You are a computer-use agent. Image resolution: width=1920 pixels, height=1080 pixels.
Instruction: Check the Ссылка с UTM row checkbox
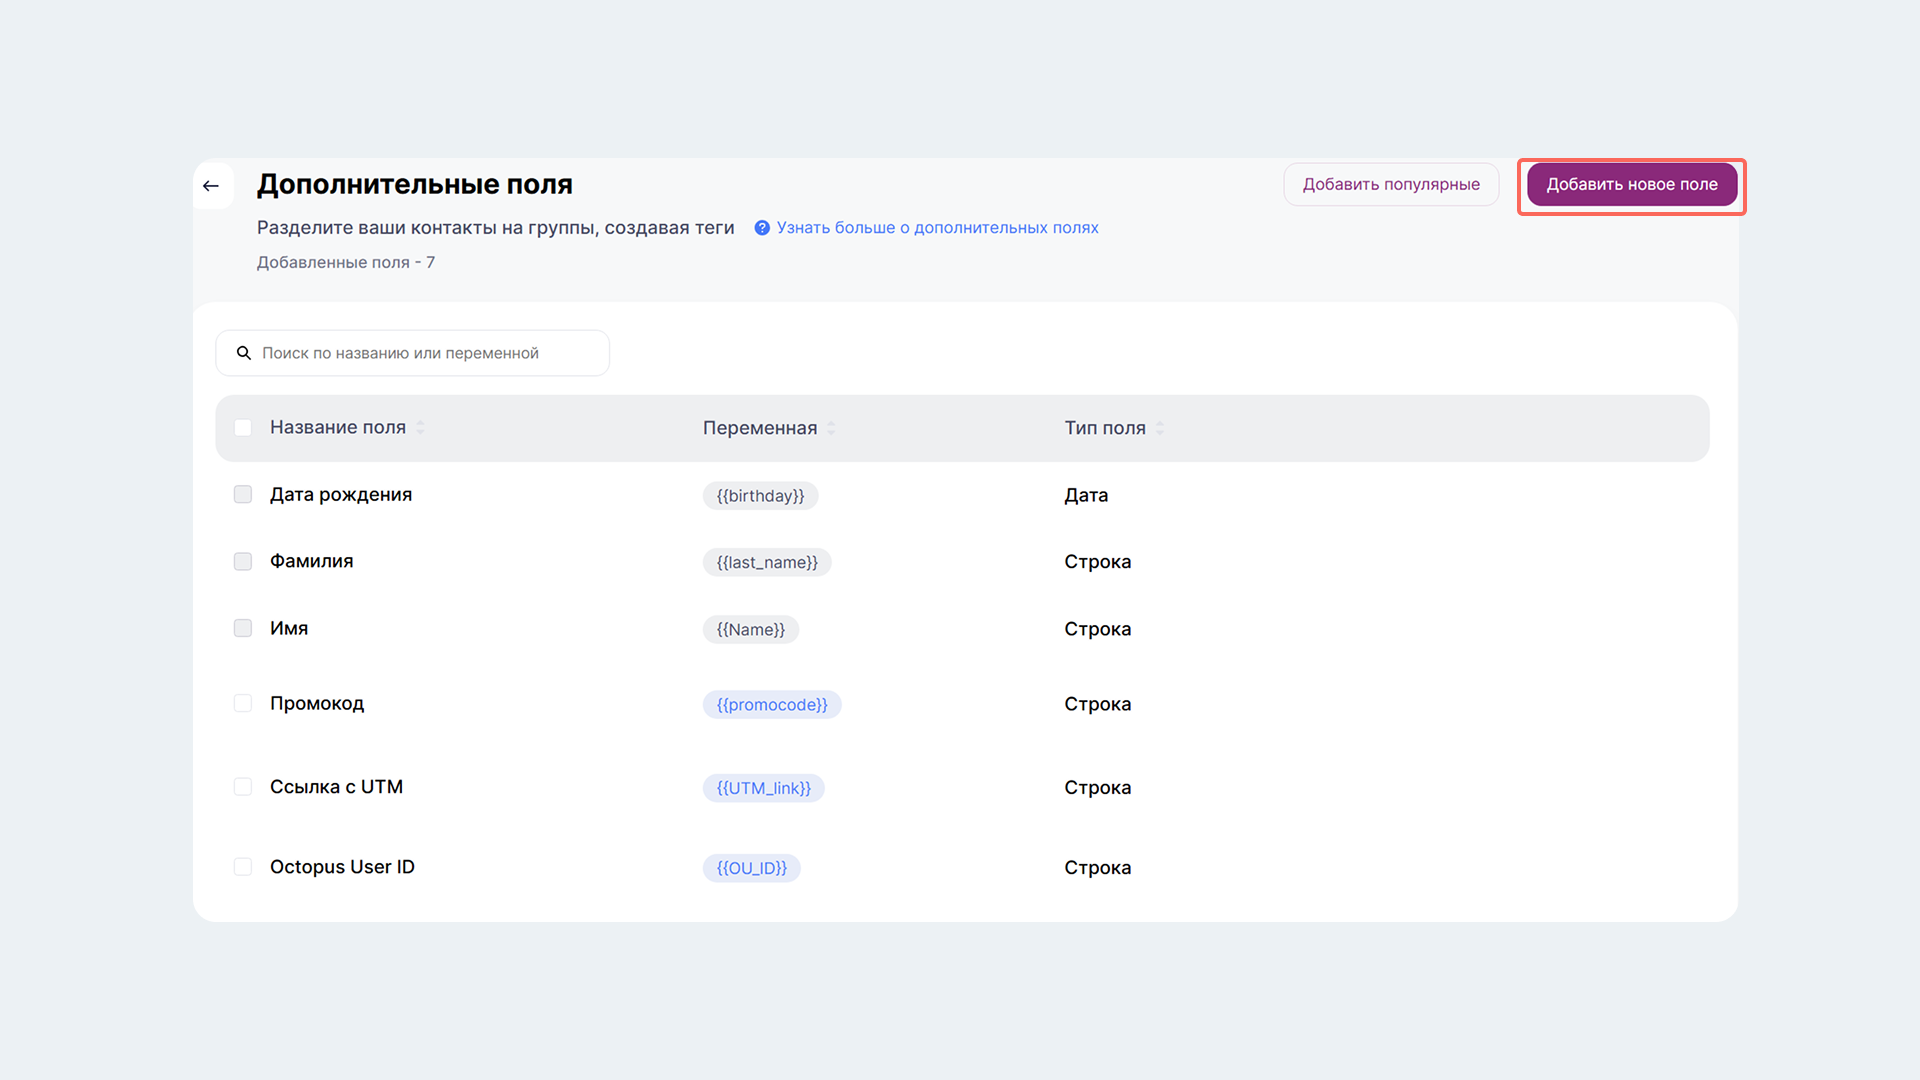(x=243, y=787)
